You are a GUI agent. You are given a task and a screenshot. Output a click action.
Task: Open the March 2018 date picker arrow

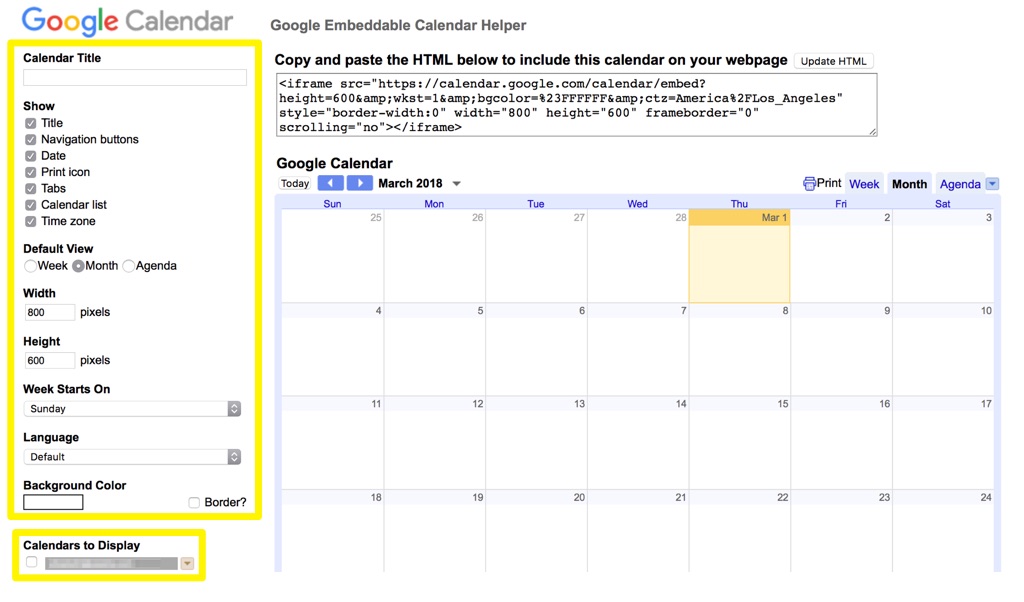point(456,184)
